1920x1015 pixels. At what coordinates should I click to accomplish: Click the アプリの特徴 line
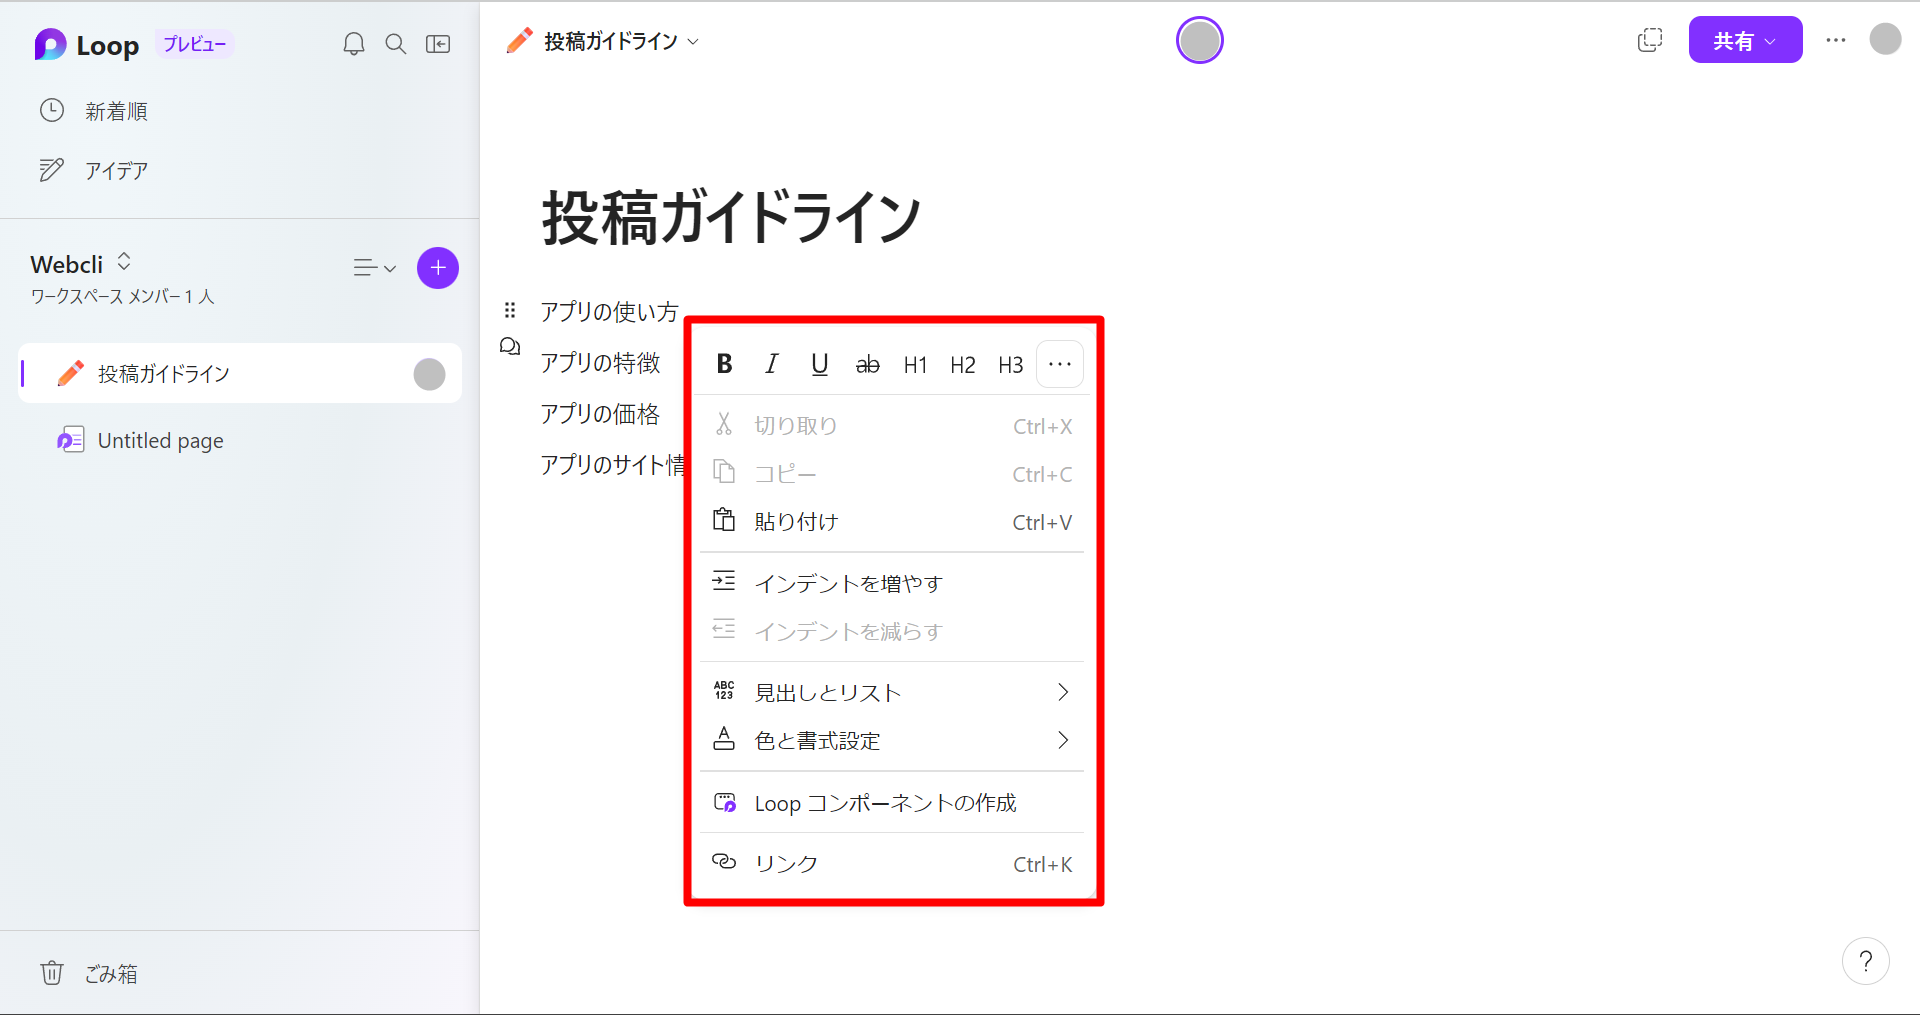(x=600, y=362)
